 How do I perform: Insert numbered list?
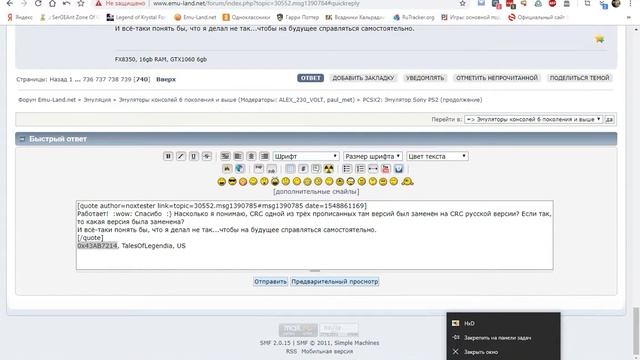360,169
